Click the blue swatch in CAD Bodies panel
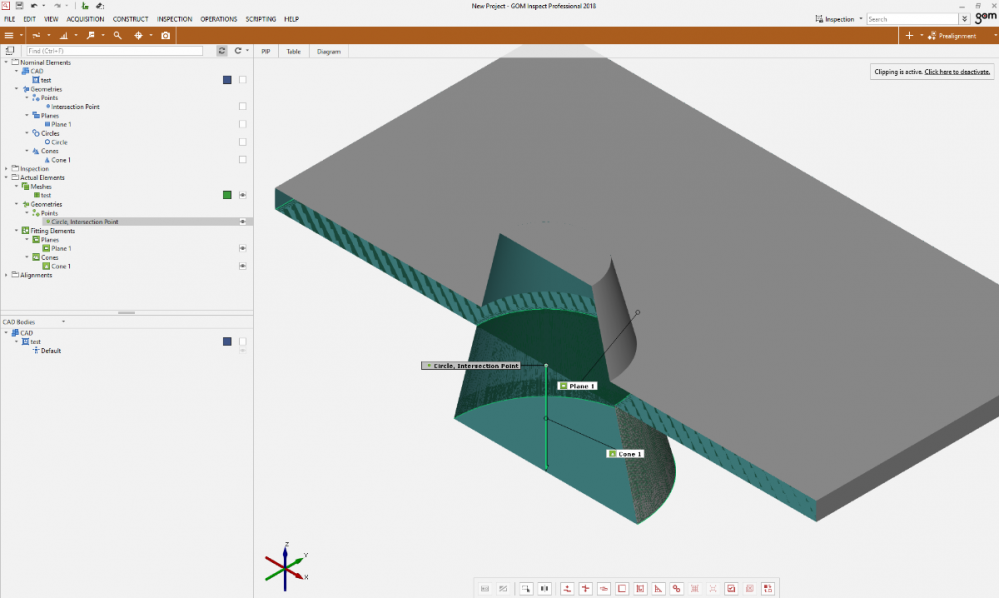This screenshot has height=598, width=999. click(x=227, y=341)
